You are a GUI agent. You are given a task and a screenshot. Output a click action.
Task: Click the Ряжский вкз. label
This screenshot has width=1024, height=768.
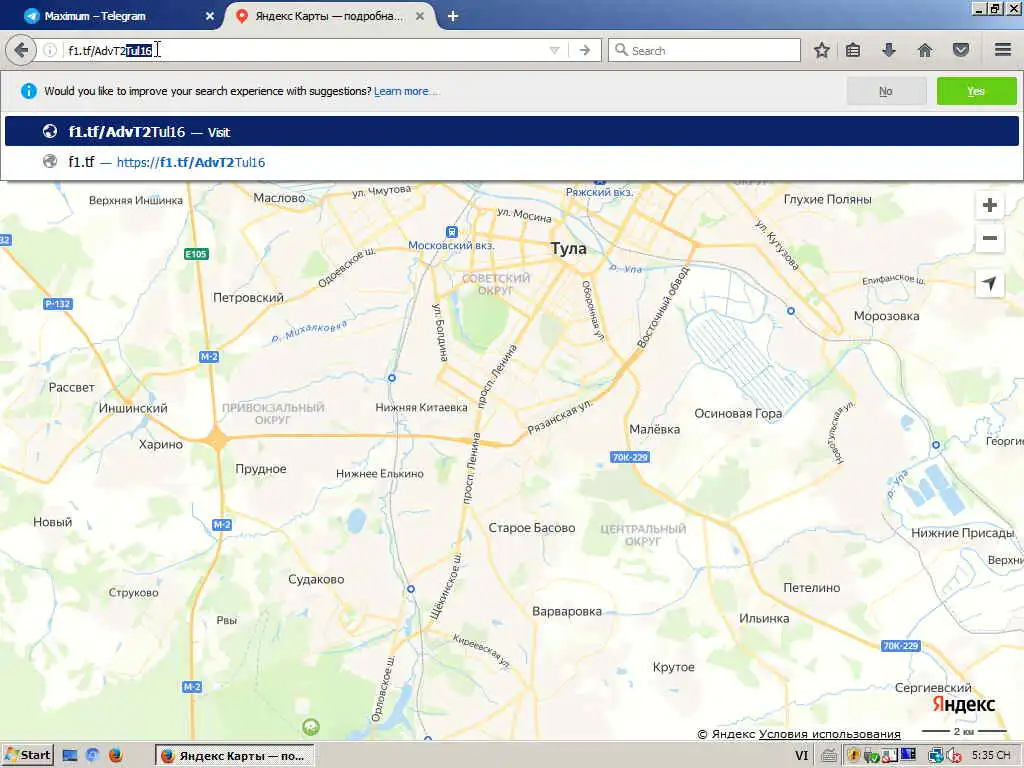[600, 192]
